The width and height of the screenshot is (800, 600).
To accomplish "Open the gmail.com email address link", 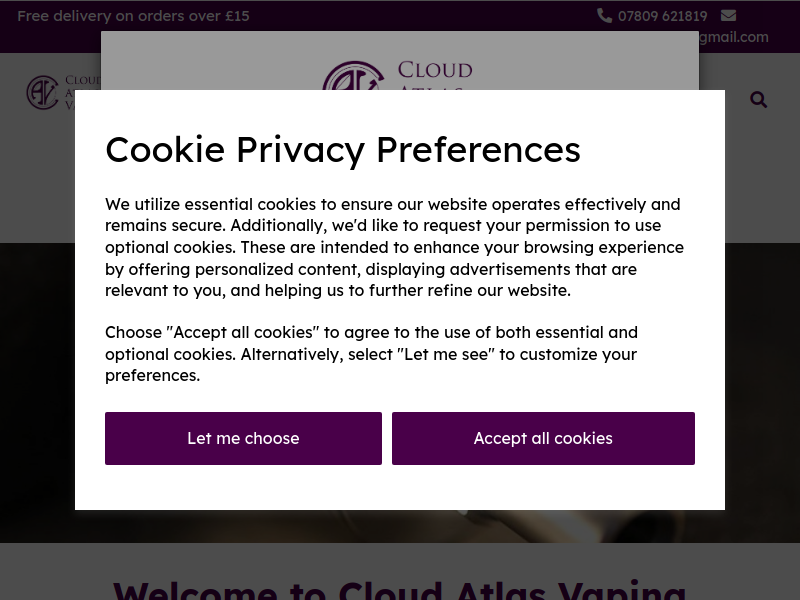I will click(x=734, y=37).
